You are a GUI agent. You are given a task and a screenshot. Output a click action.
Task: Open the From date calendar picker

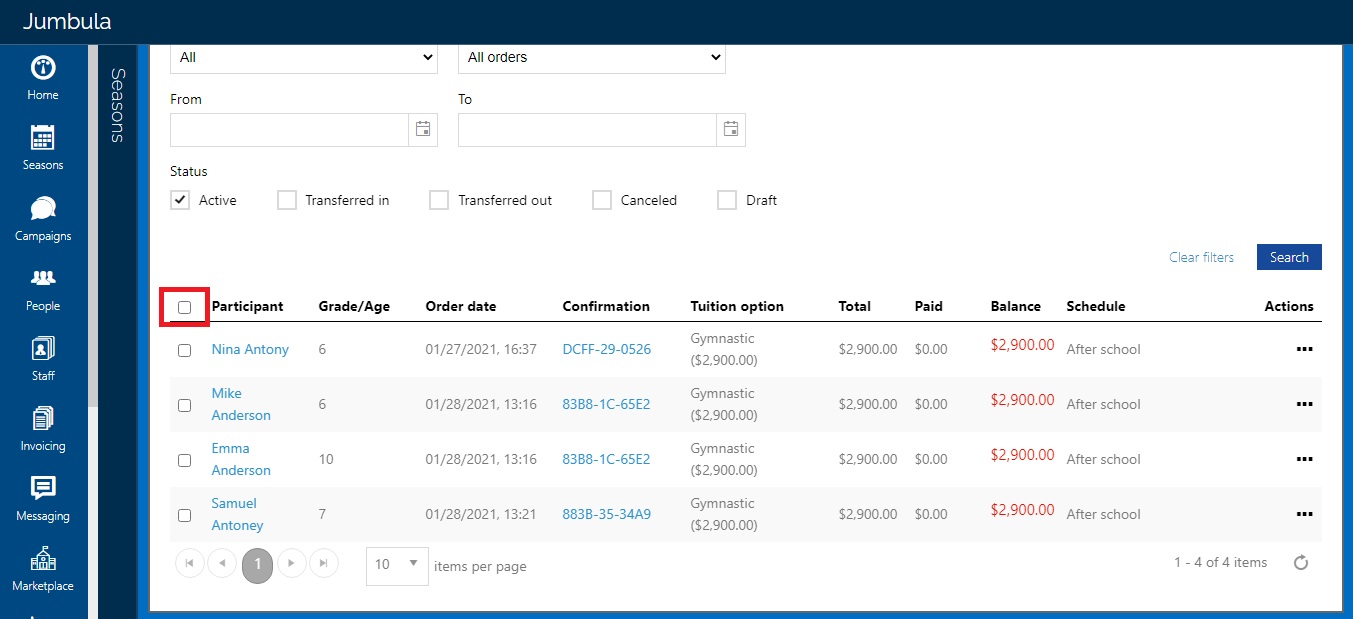[423, 129]
